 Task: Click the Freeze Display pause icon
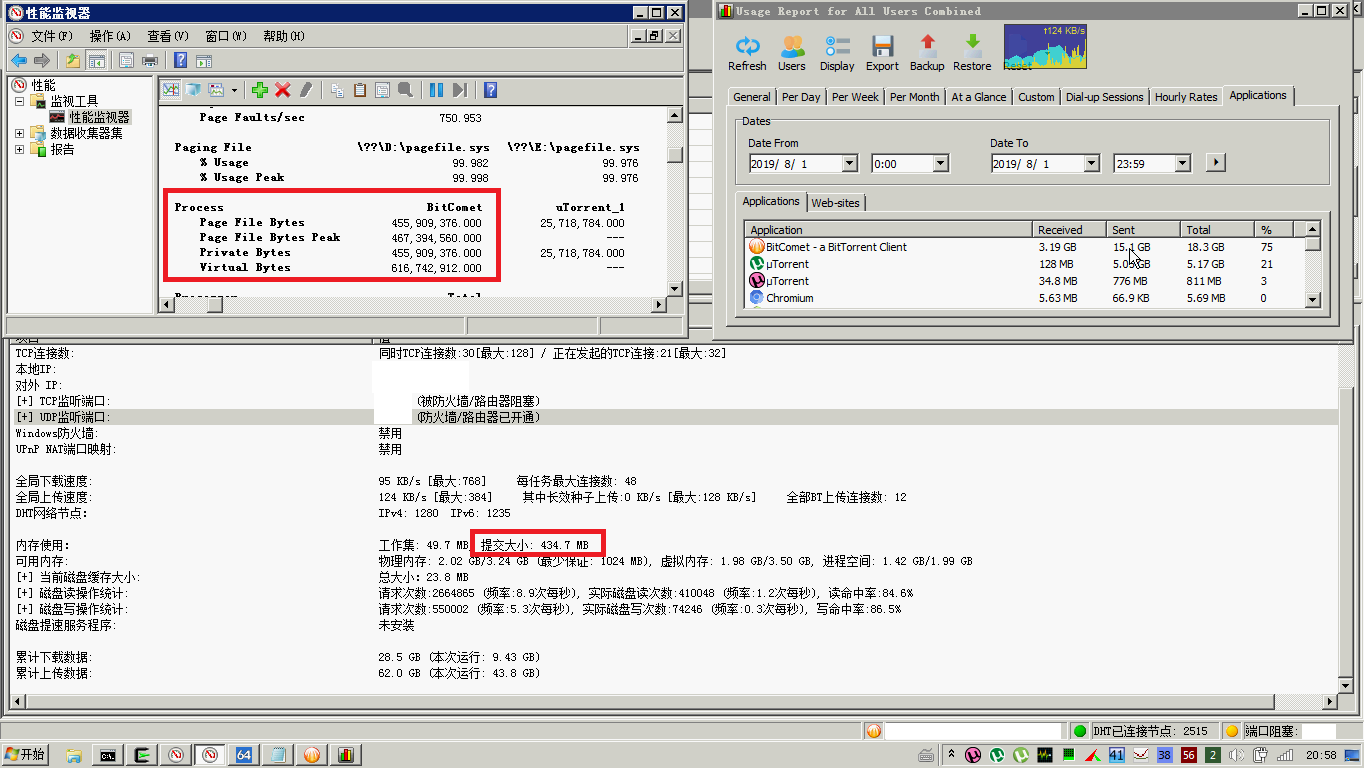coord(436,90)
